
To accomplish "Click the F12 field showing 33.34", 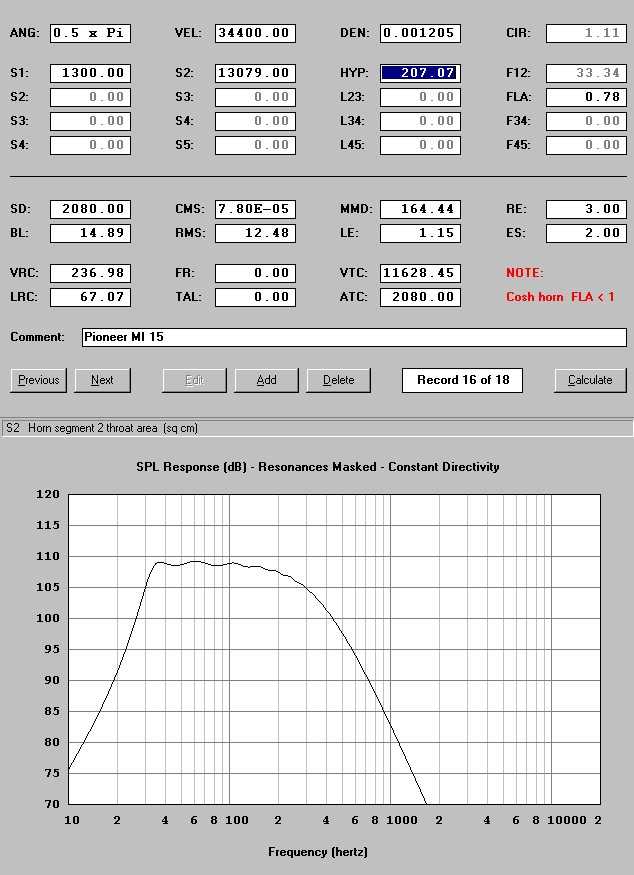I will (x=586, y=73).
